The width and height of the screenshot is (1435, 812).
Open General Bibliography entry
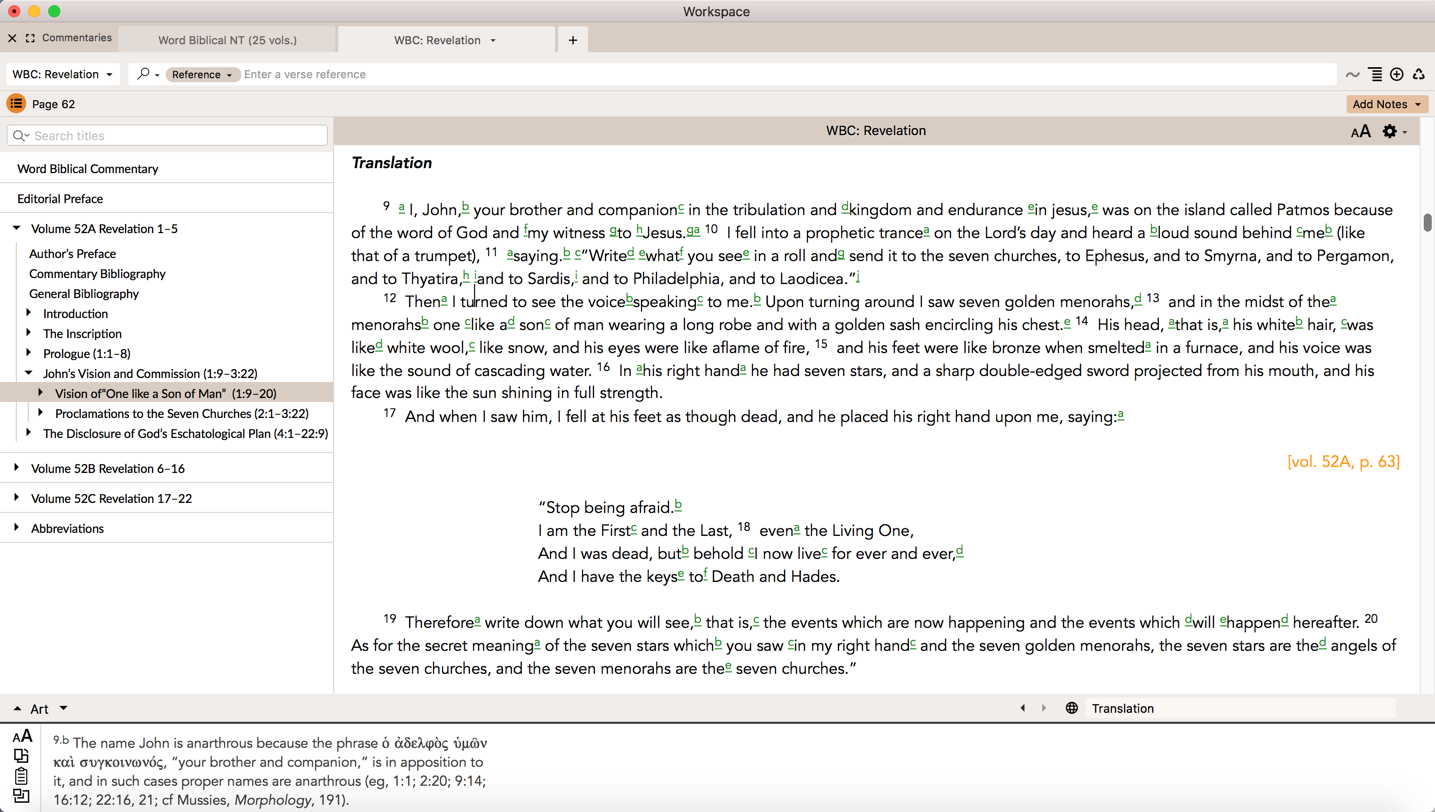[84, 294]
